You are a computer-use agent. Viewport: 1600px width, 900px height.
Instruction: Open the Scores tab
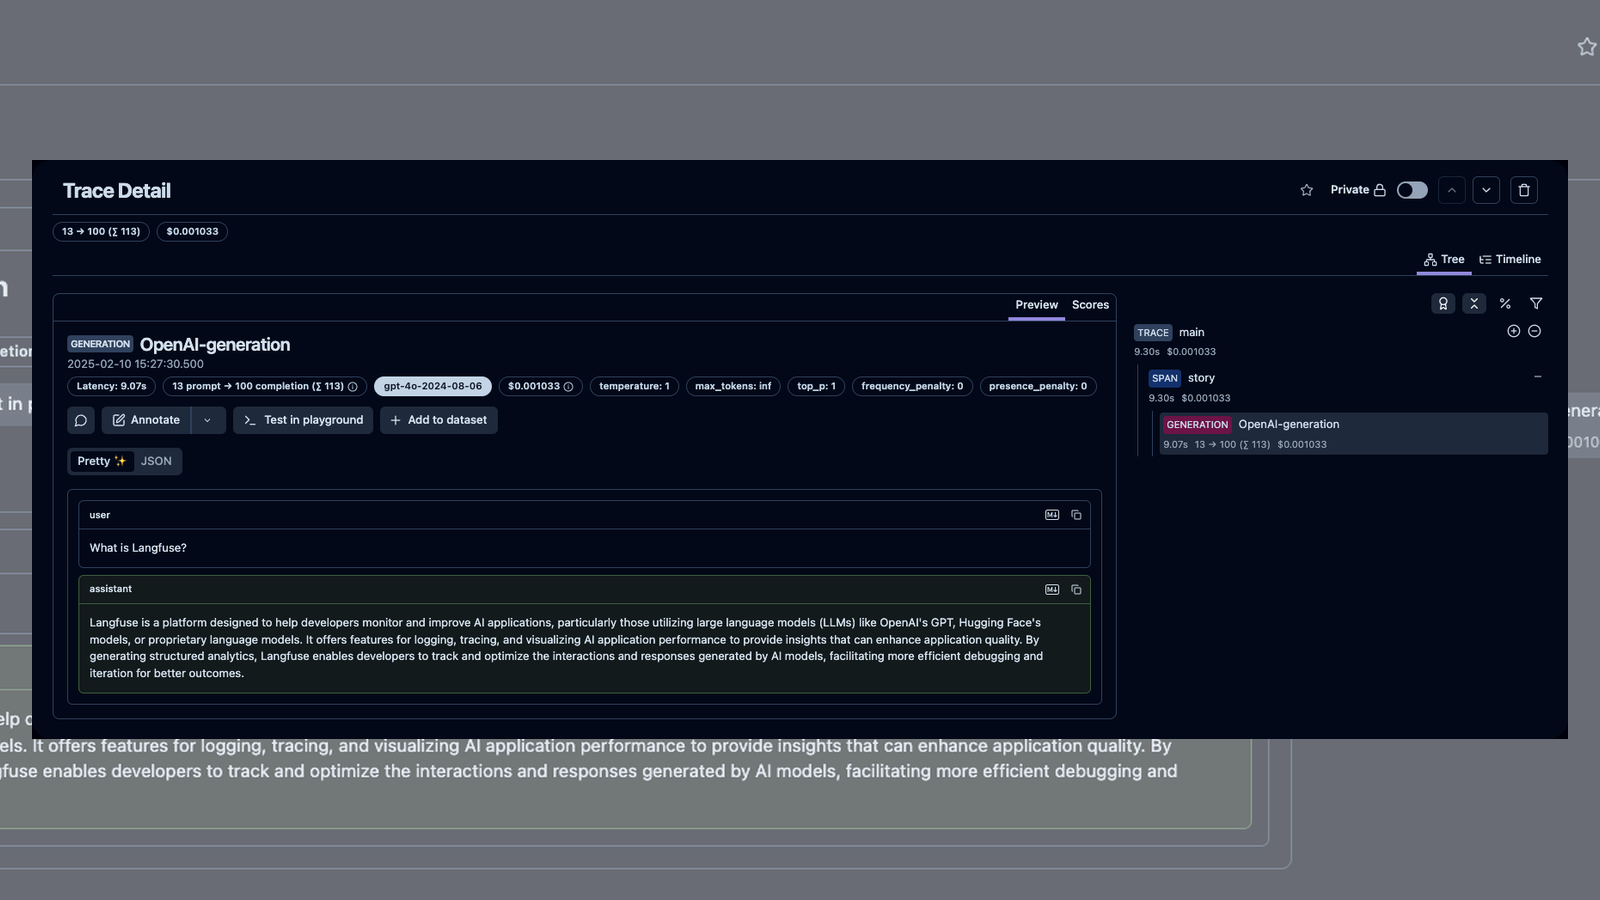coord(1090,305)
